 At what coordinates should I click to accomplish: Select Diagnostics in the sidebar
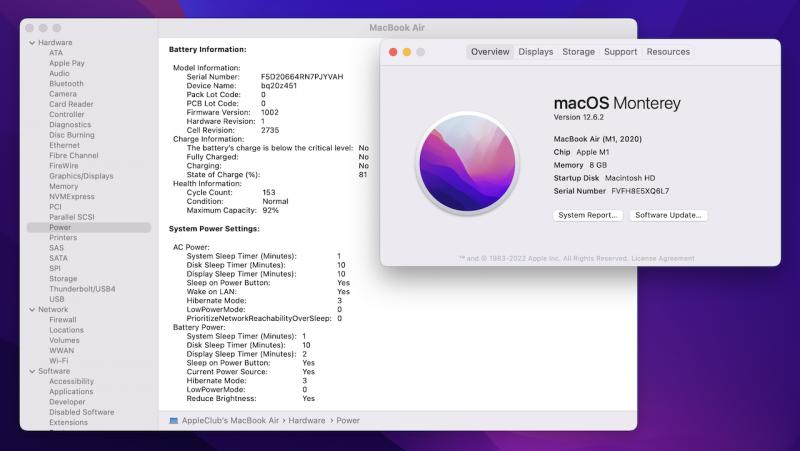coord(70,124)
